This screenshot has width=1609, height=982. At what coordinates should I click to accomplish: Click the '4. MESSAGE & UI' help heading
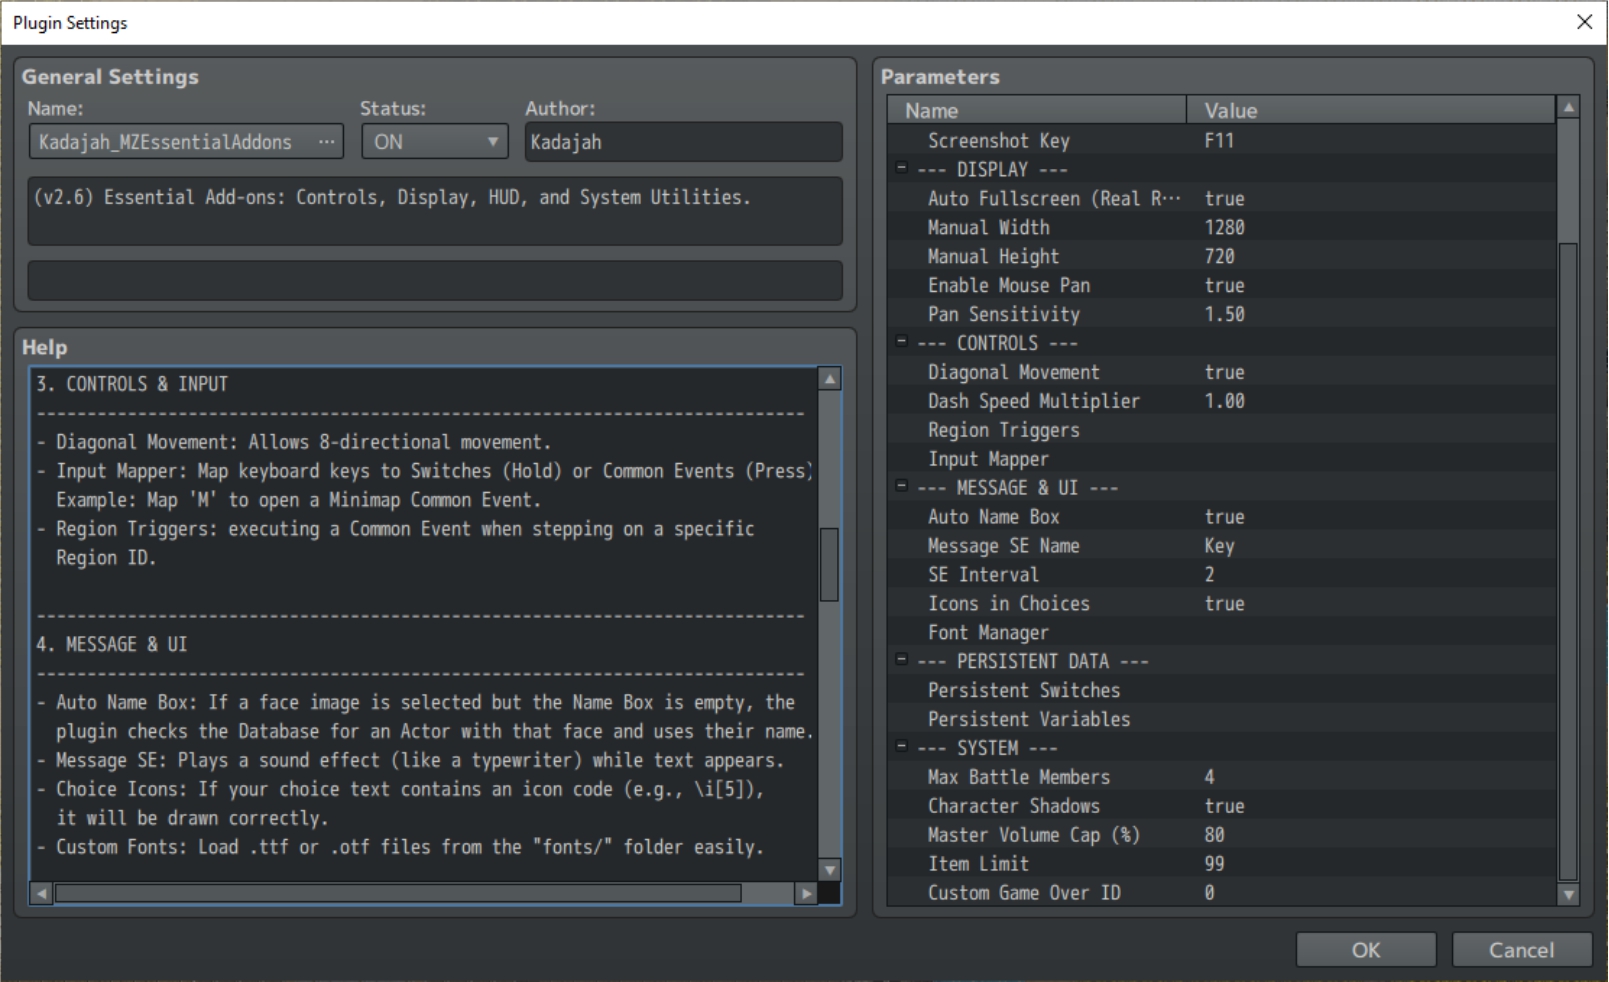coord(112,644)
